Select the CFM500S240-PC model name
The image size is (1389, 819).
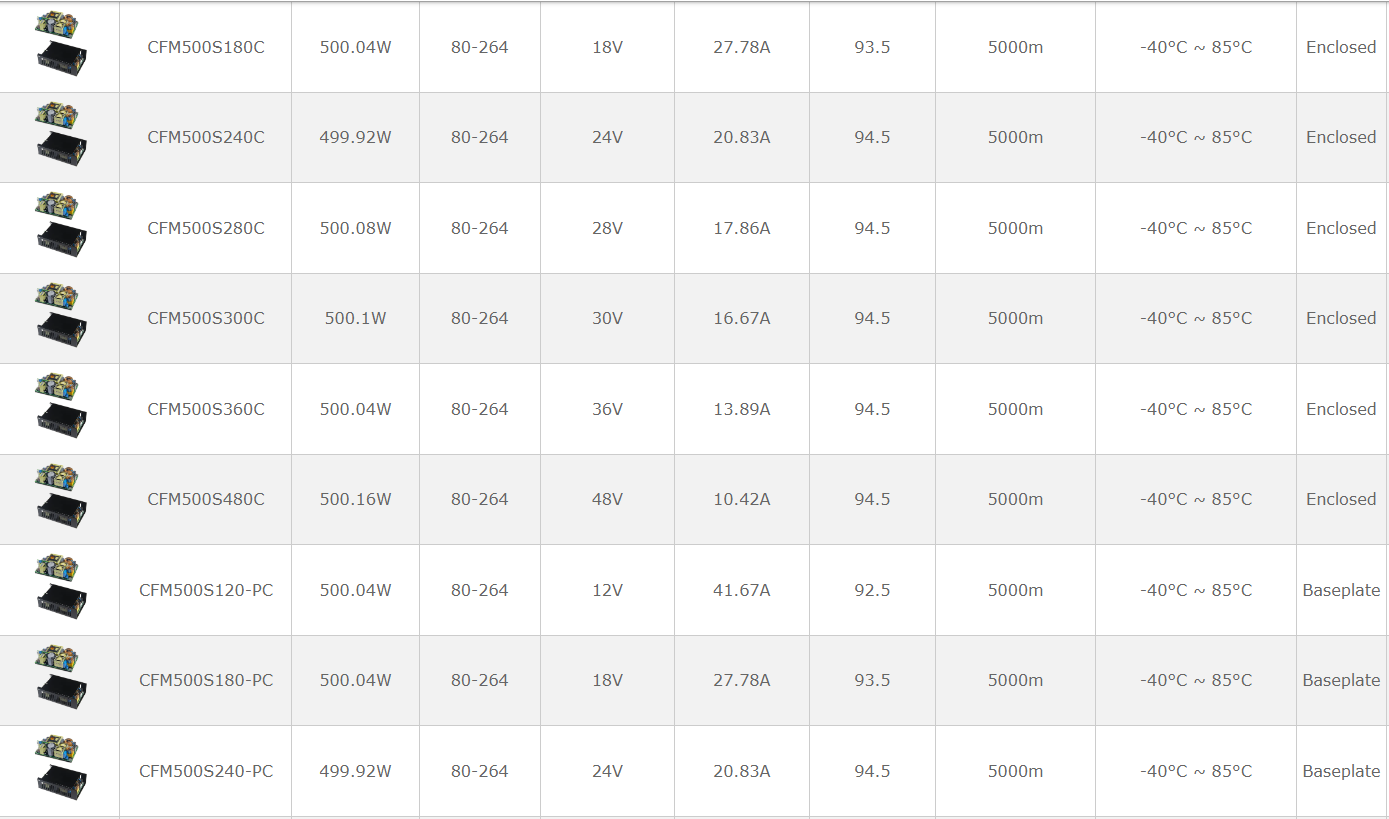(206, 771)
